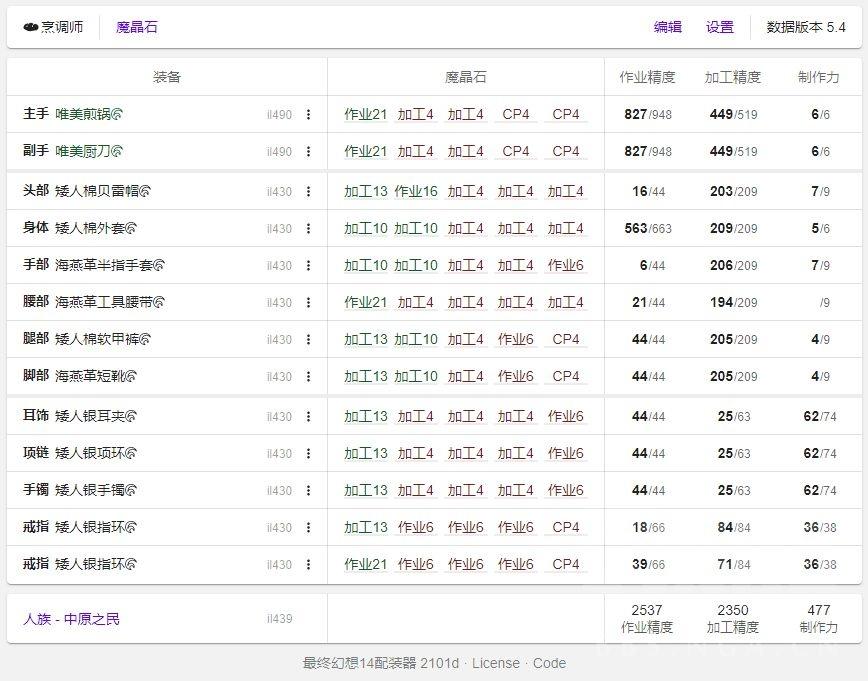Select the 矮人银项环 necklace item name
868x681 pixels.
89,454
